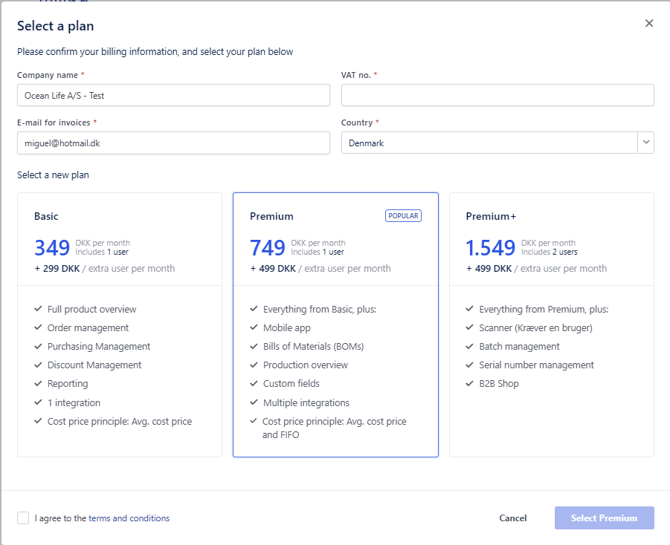Click checkmark next to Batch management
The image size is (670, 545).
[x=470, y=347]
